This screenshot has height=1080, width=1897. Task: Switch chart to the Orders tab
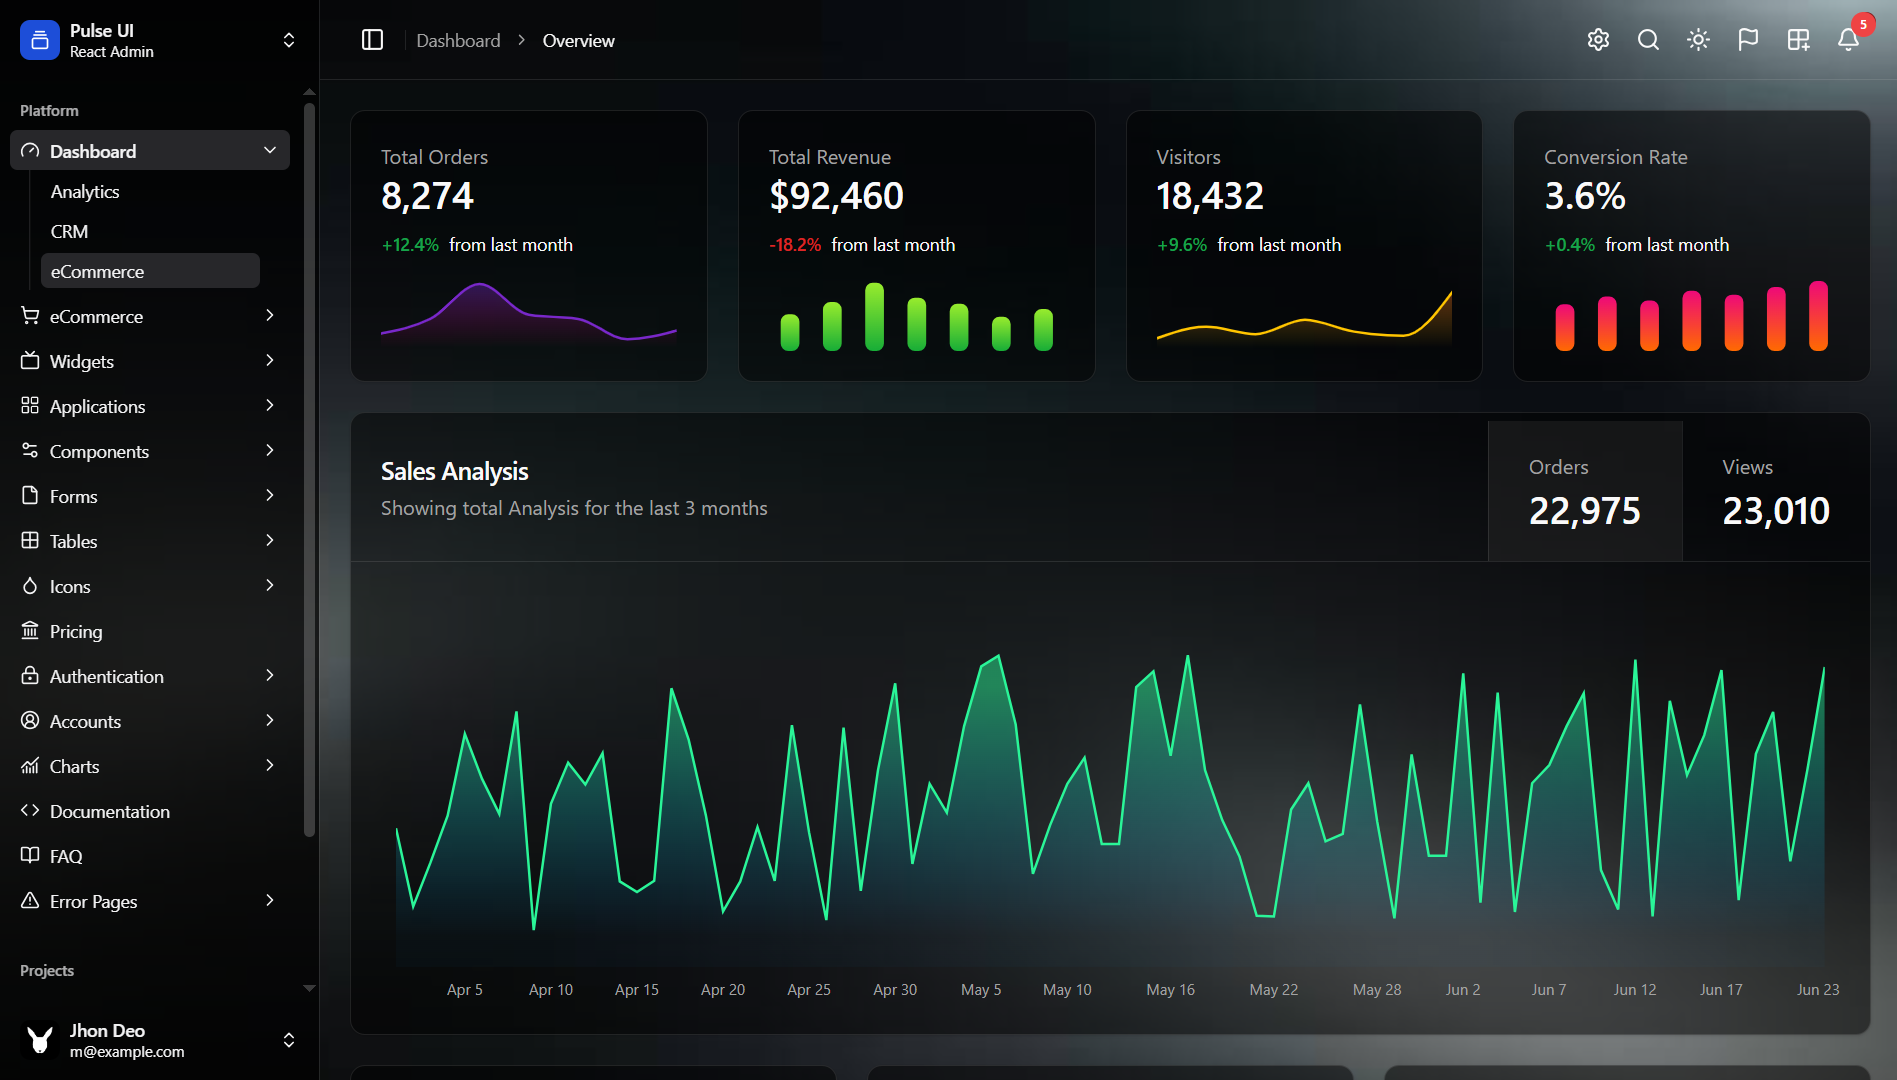tap(1585, 491)
